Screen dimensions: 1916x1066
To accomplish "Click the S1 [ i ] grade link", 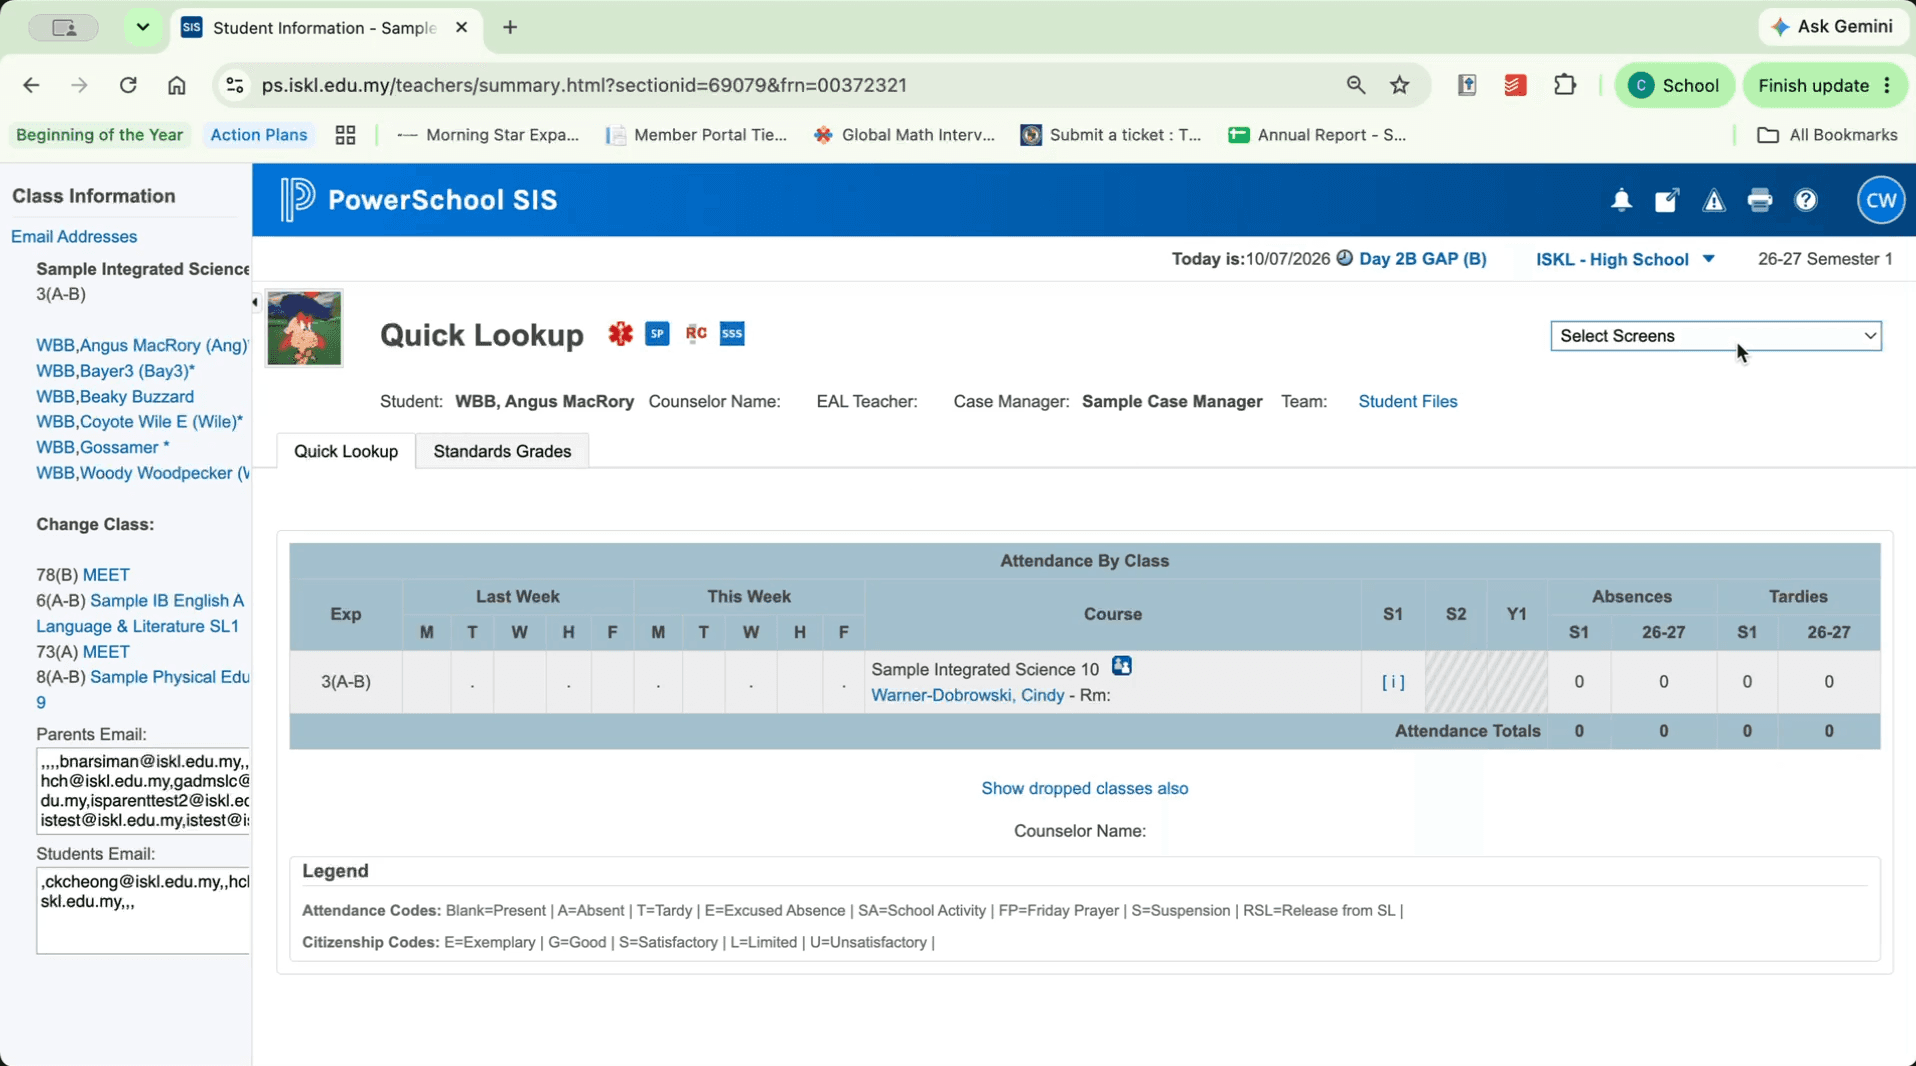I will coord(1392,681).
